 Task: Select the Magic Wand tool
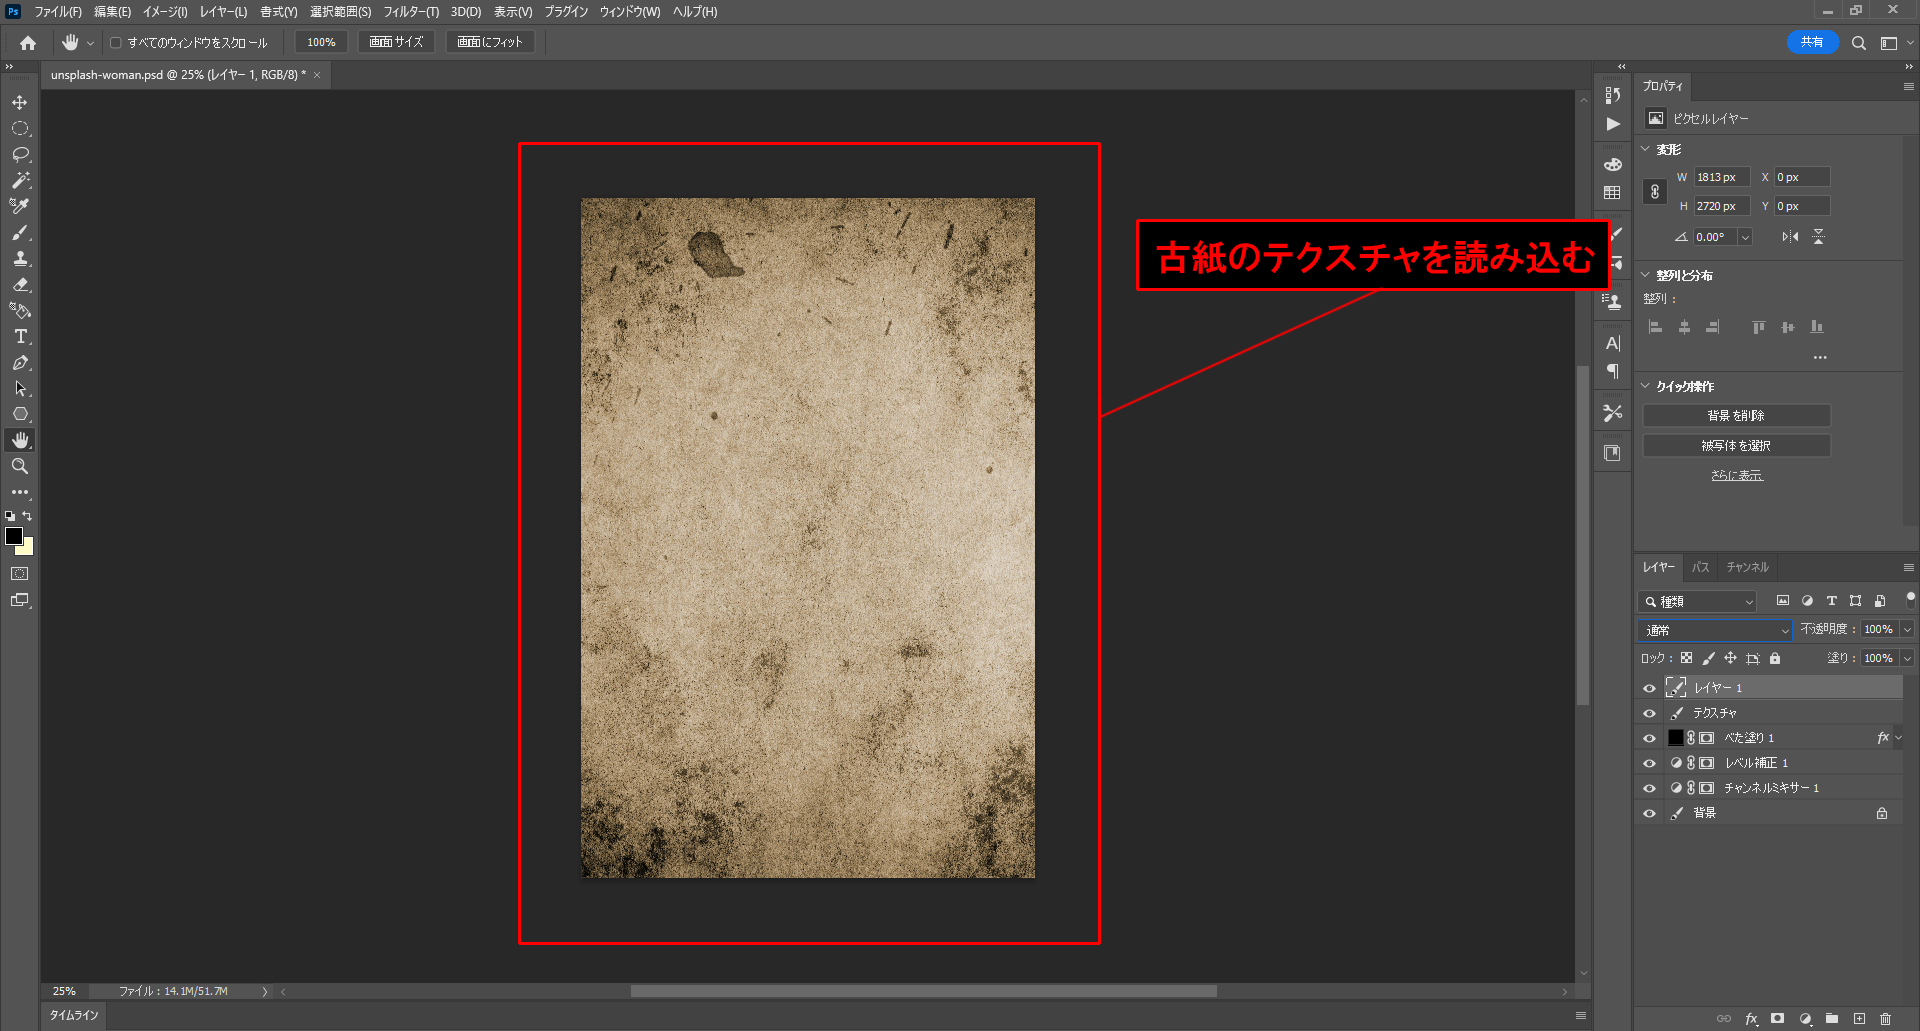[x=20, y=181]
